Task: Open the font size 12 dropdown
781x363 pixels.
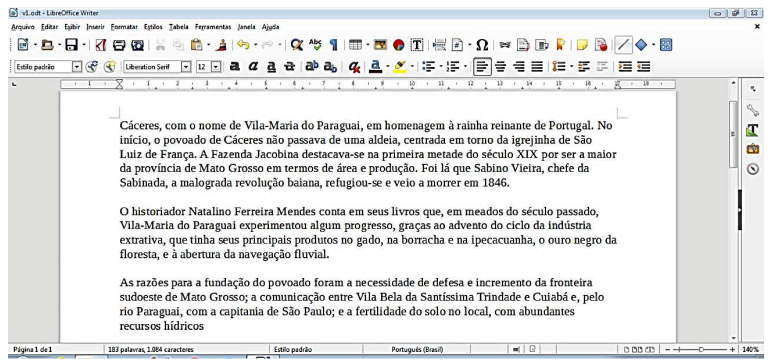Action: pos(216,67)
